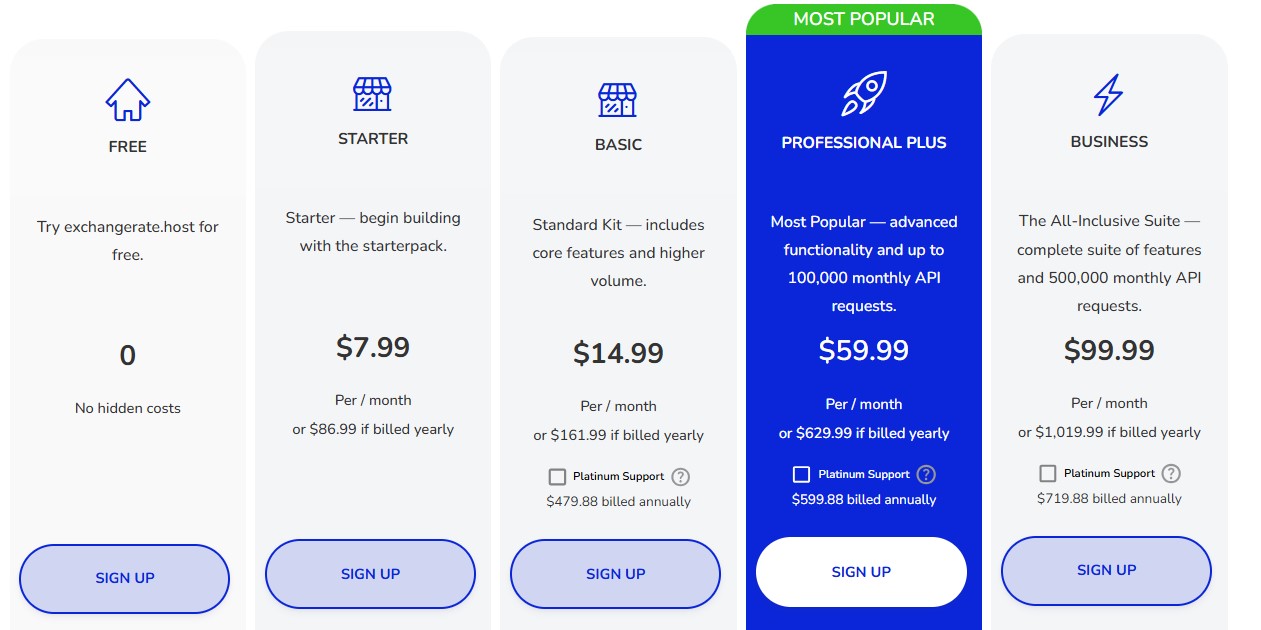1261x630 pixels.
Task: Click the $7.99 Starter price
Action: (373, 347)
